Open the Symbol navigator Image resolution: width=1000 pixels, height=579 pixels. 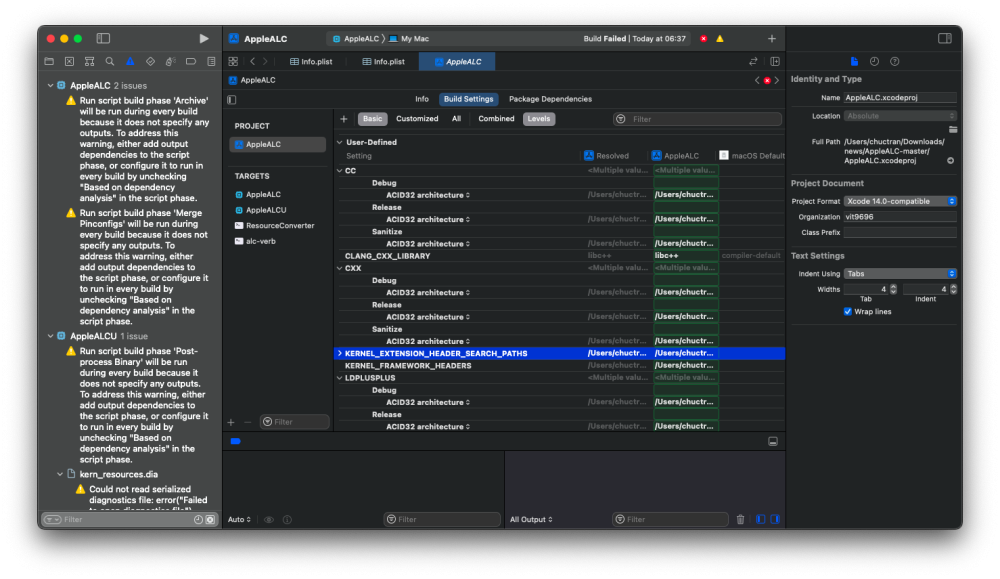point(89,62)
